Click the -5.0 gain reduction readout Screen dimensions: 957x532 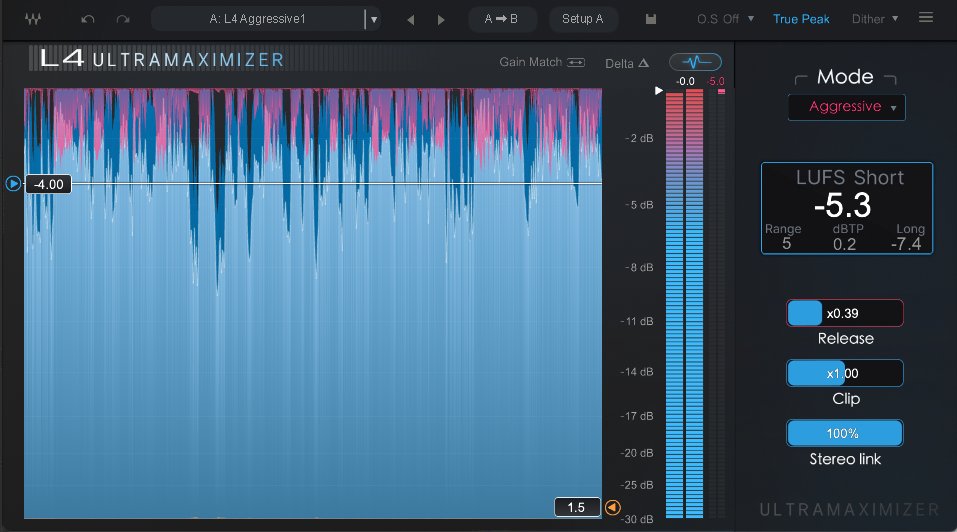[x=716, y=81]
